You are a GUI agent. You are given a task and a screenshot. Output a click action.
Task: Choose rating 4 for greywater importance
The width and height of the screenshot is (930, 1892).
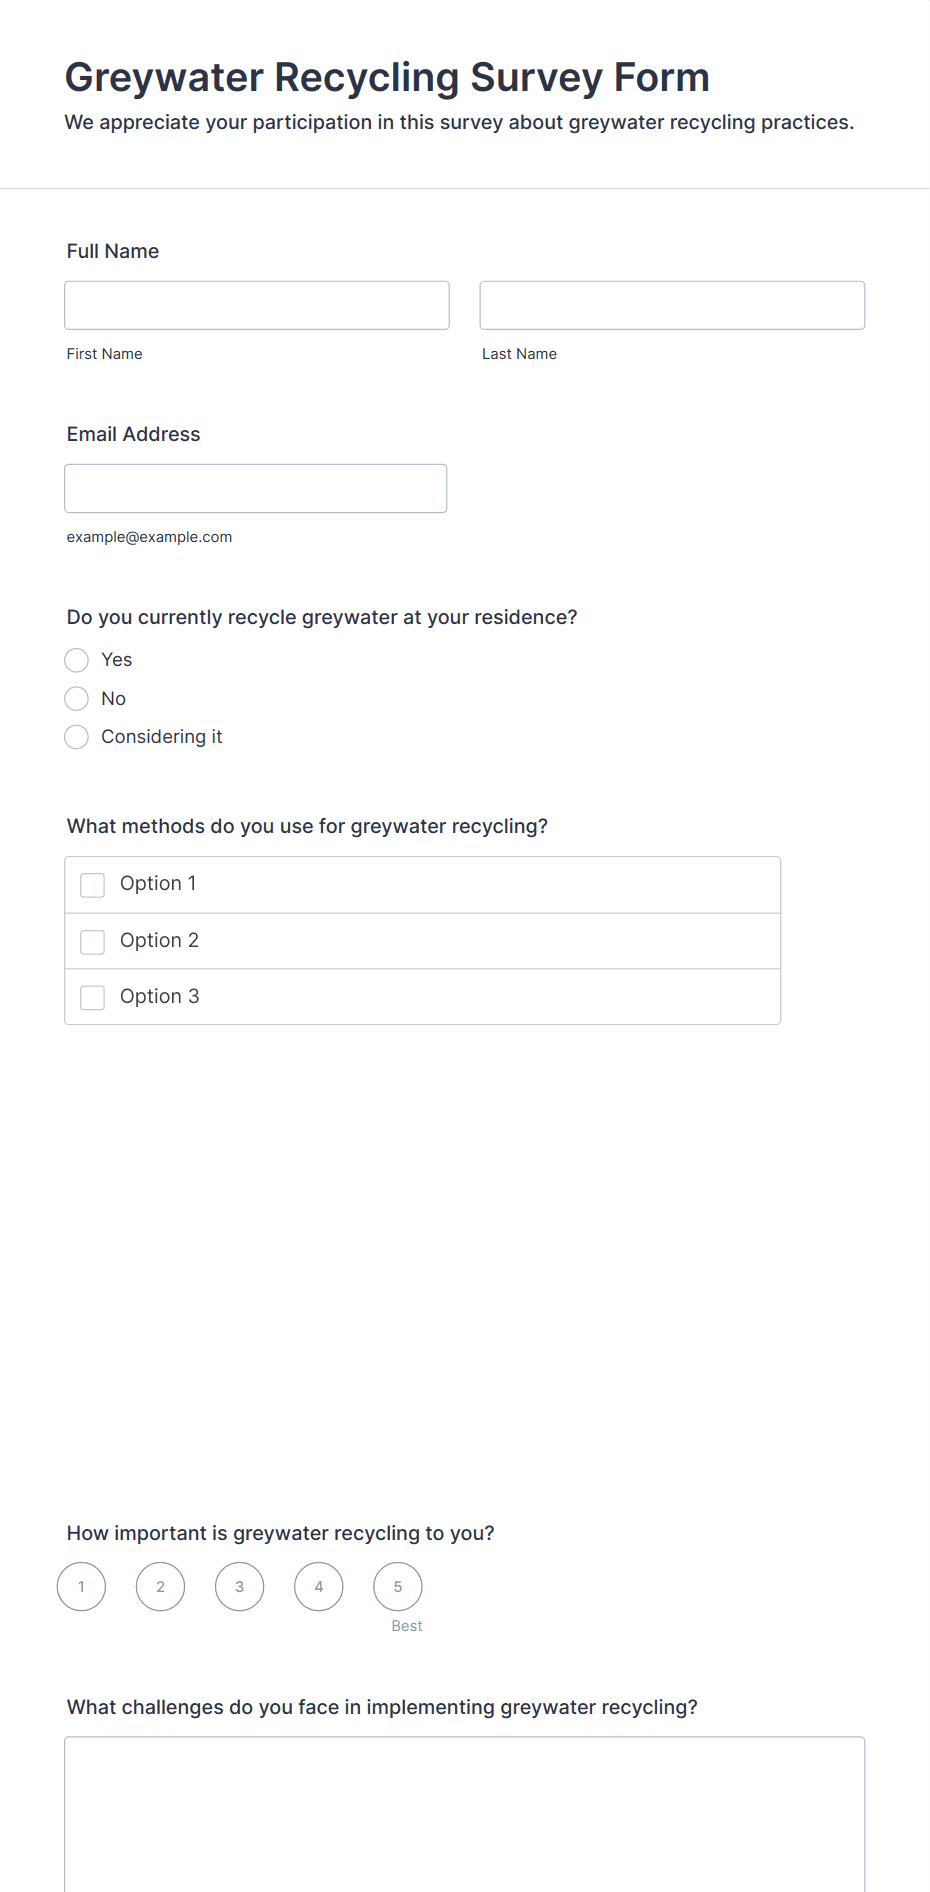(319, 1587)
